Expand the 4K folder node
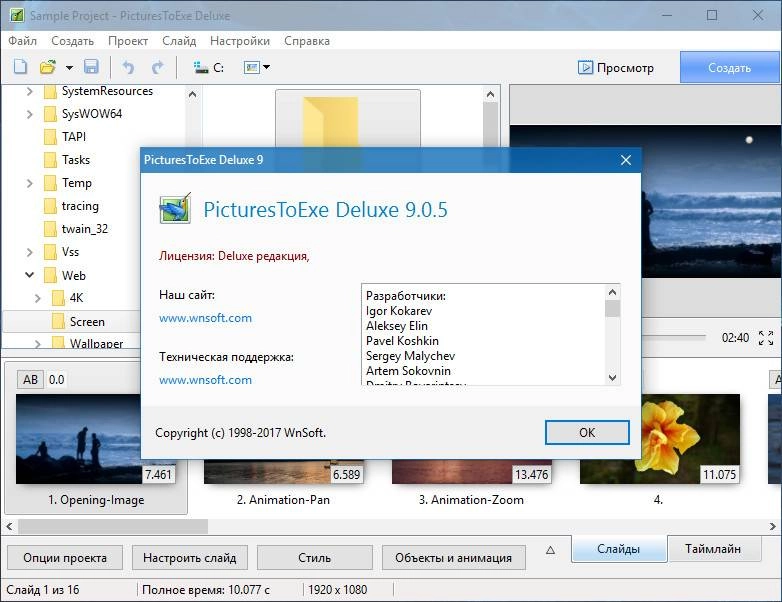Image resolution: width=782 pixels, height=602 pixels. (37, 298)
